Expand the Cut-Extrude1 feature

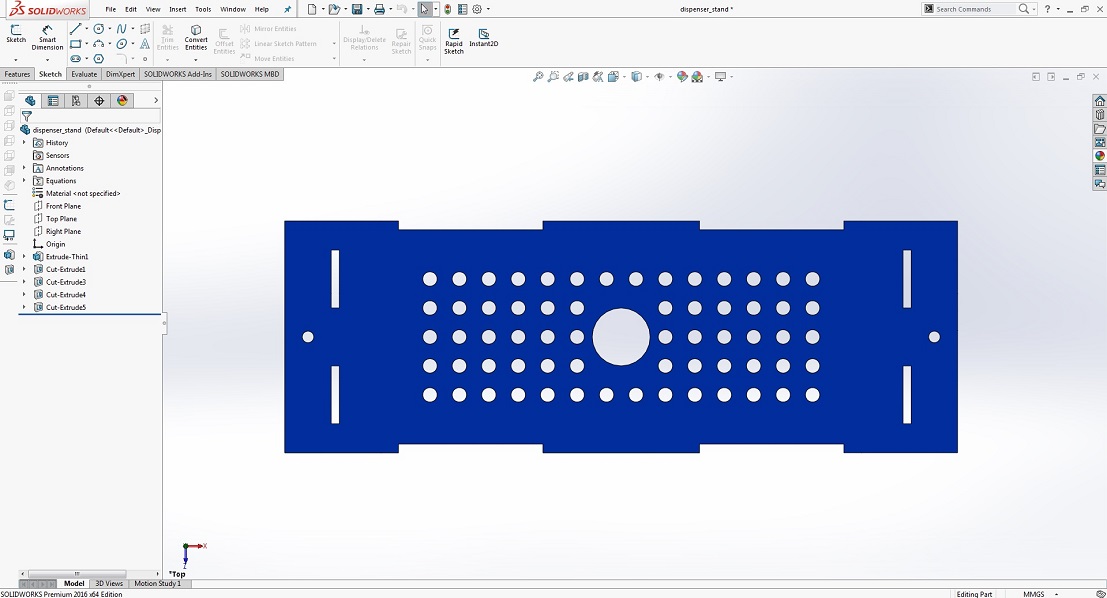pos(24,270)
